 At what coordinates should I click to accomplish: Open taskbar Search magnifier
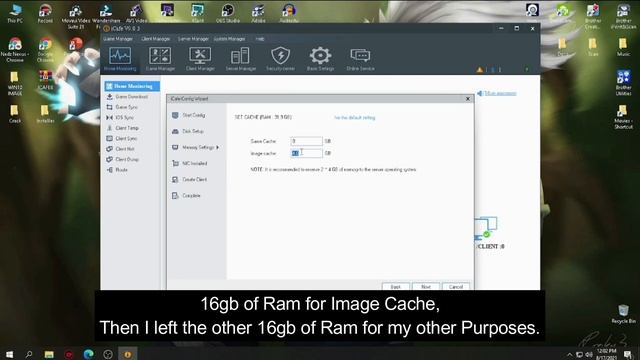[x=29, y=354]
